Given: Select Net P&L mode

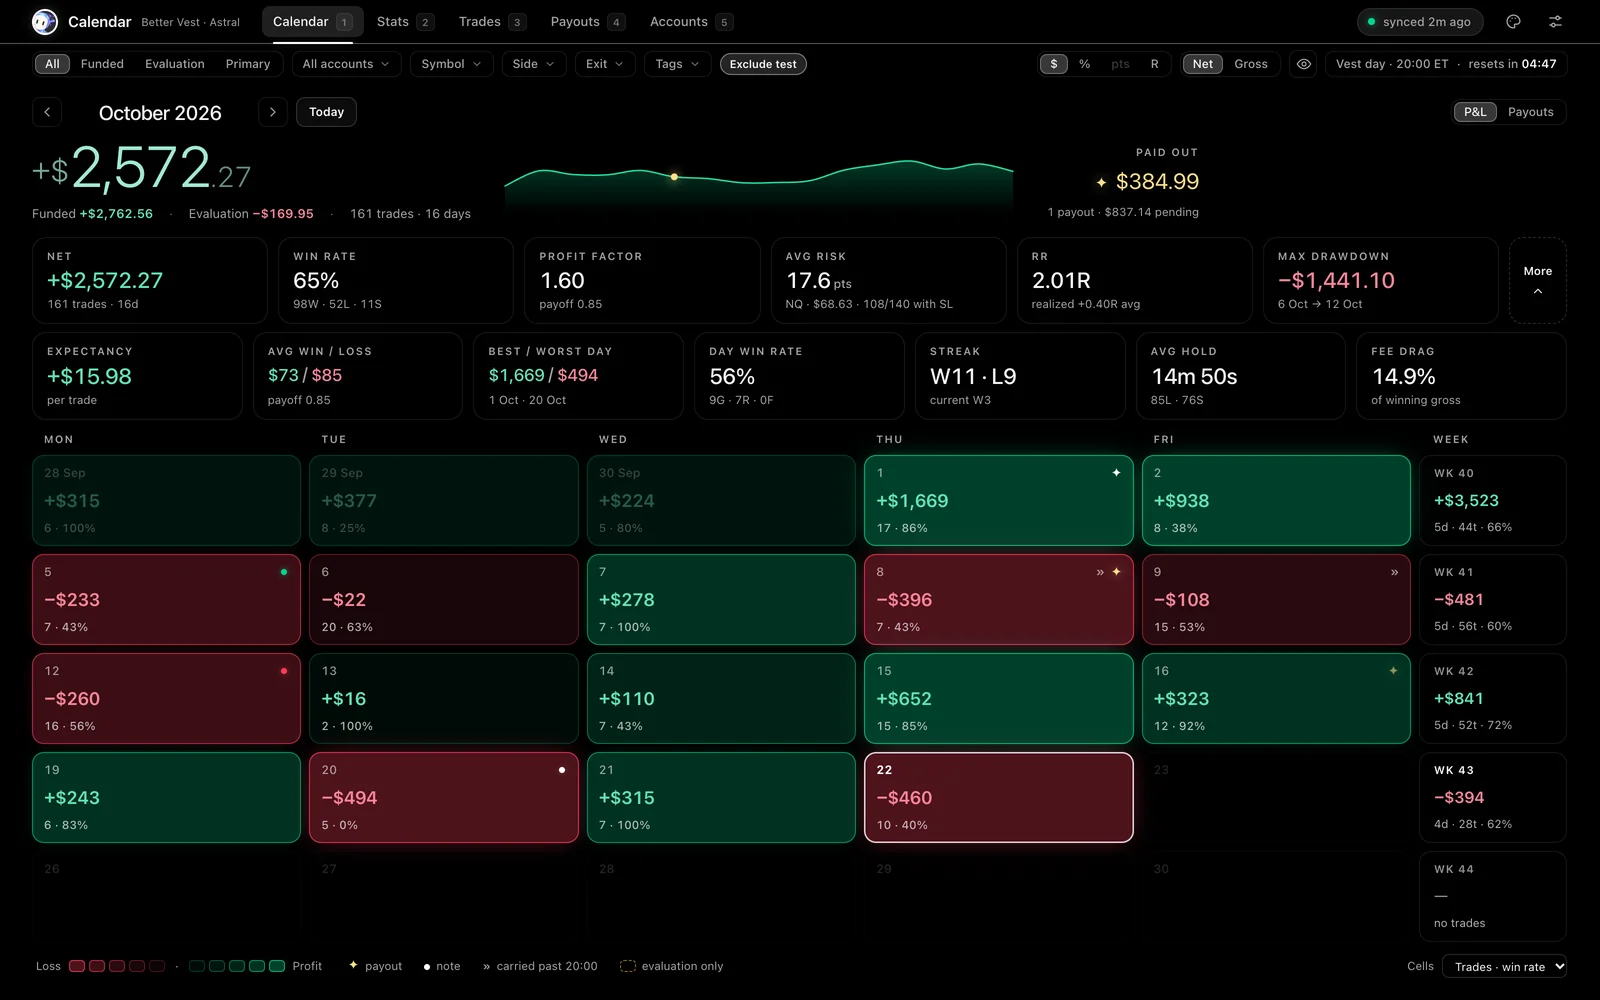Looking at the screenshot, I should click(x=1203, y=64).
